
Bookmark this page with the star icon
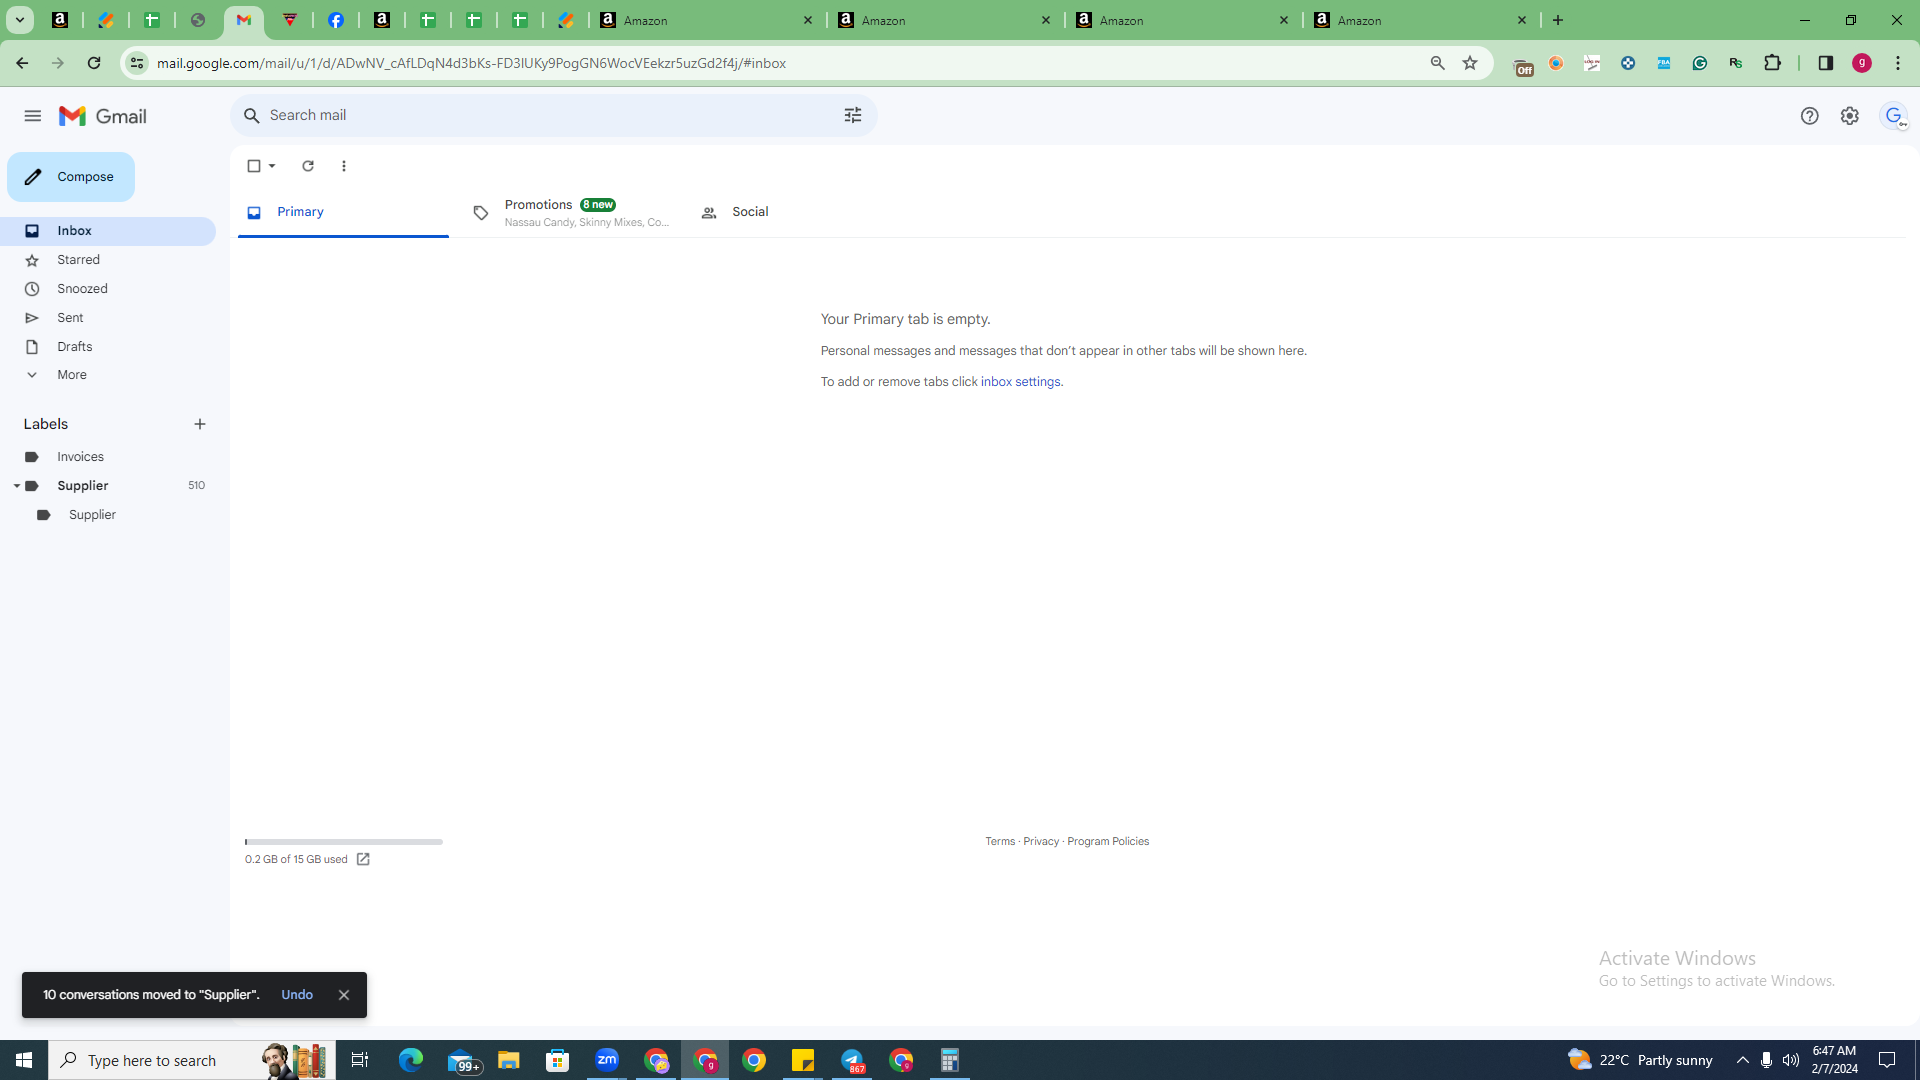coord(1470,63)
